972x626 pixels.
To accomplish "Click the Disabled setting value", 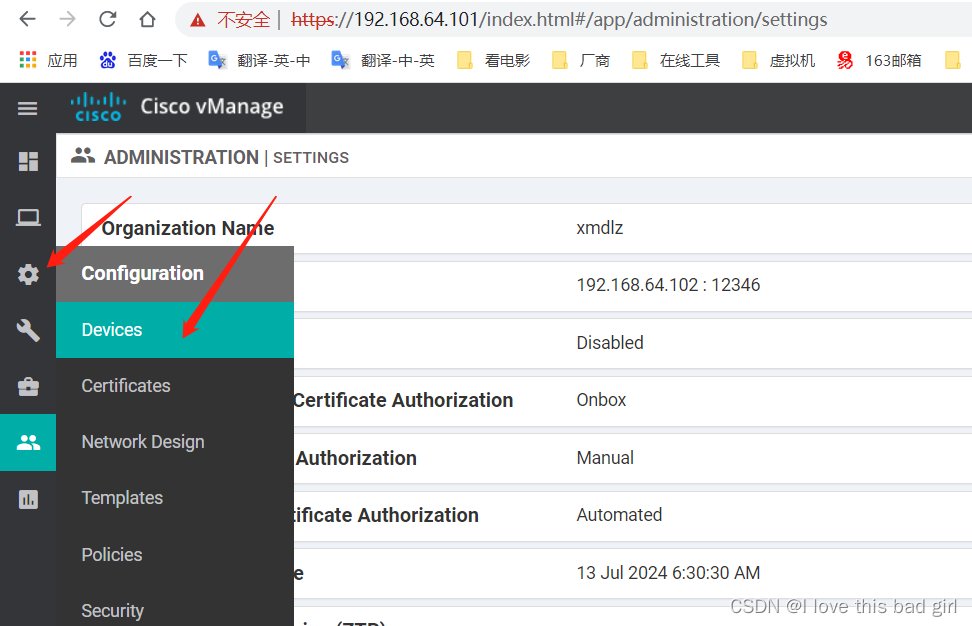I will tap(610, 342).
